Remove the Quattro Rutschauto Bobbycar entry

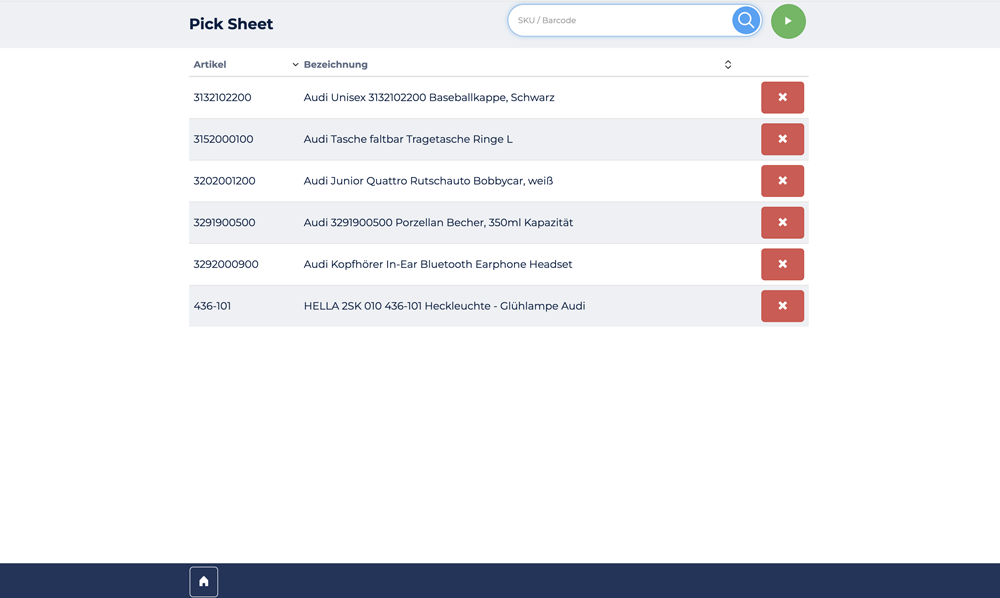click(782, 181)
